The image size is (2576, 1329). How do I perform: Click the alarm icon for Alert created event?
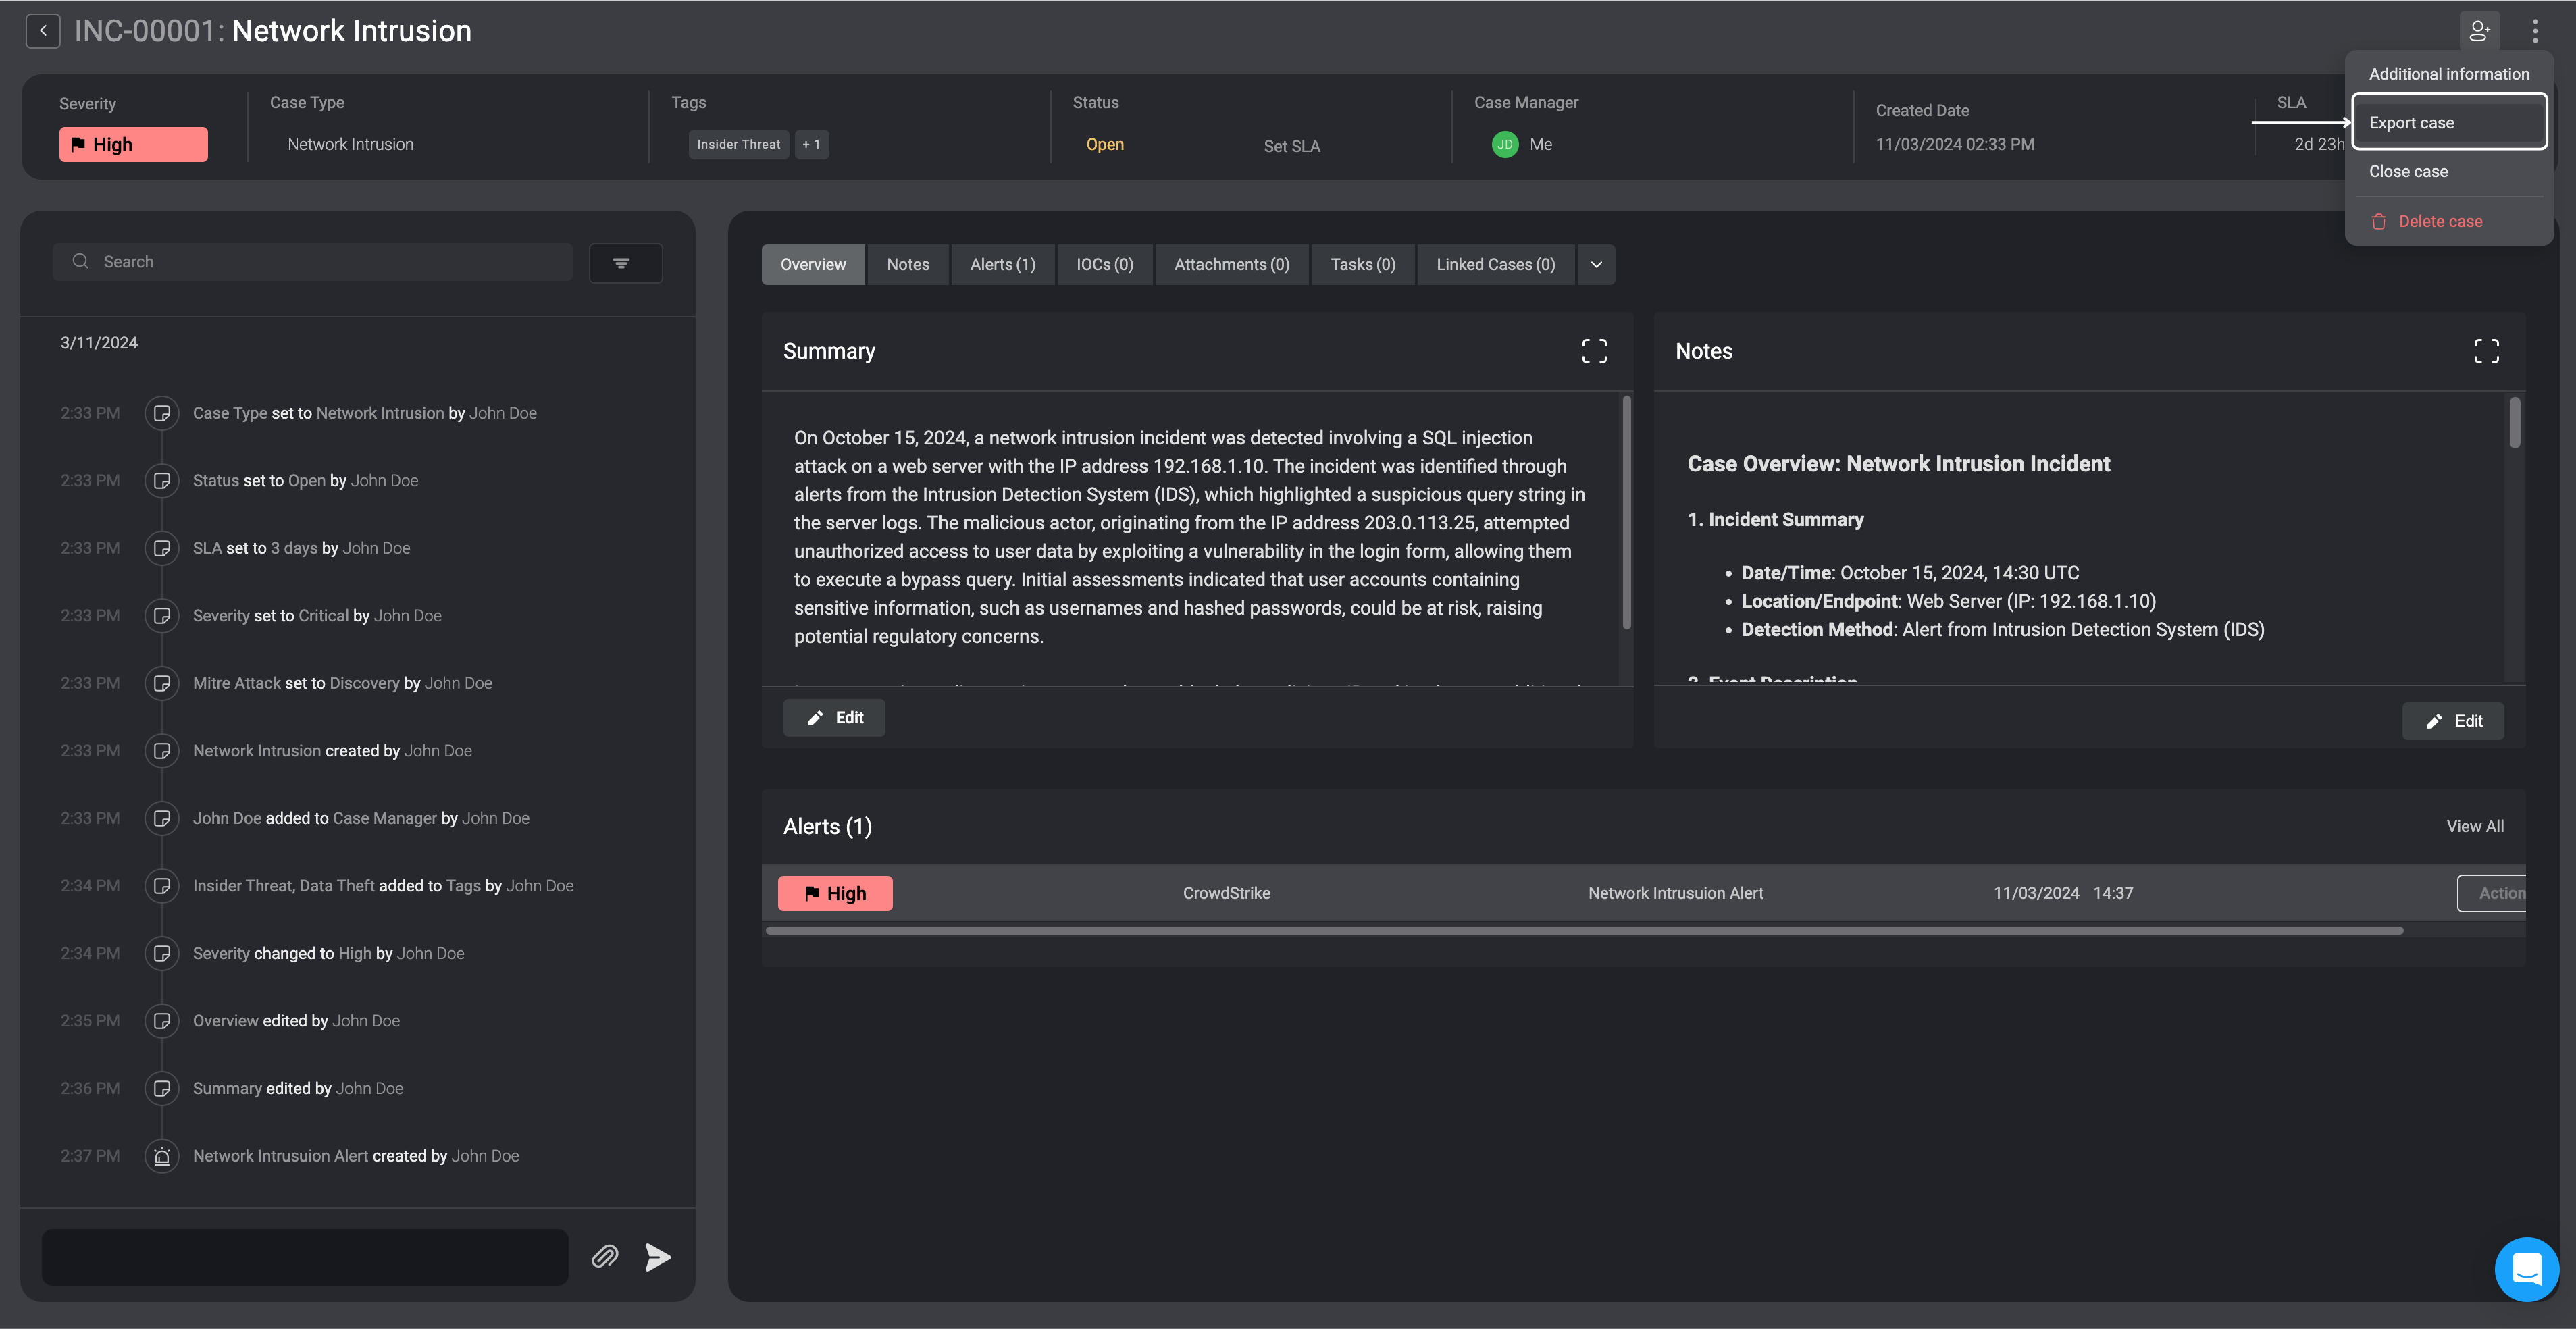tap(162, 1156)
